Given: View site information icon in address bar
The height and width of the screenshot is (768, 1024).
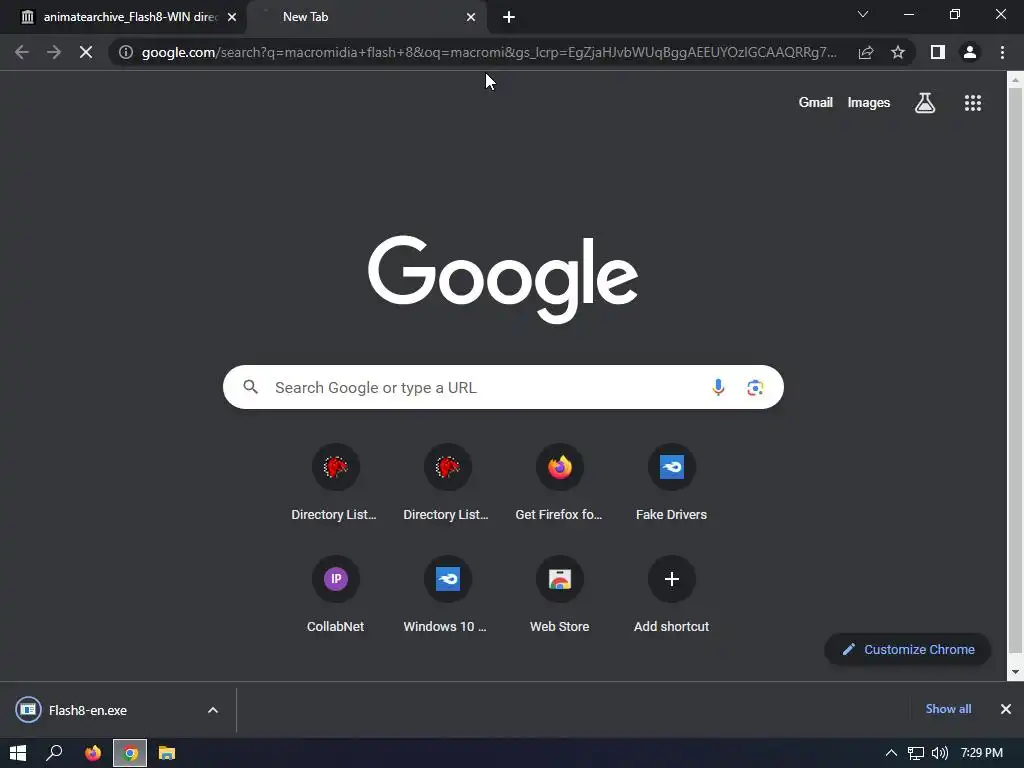Looking at the screenshot, I should point(126,52).
